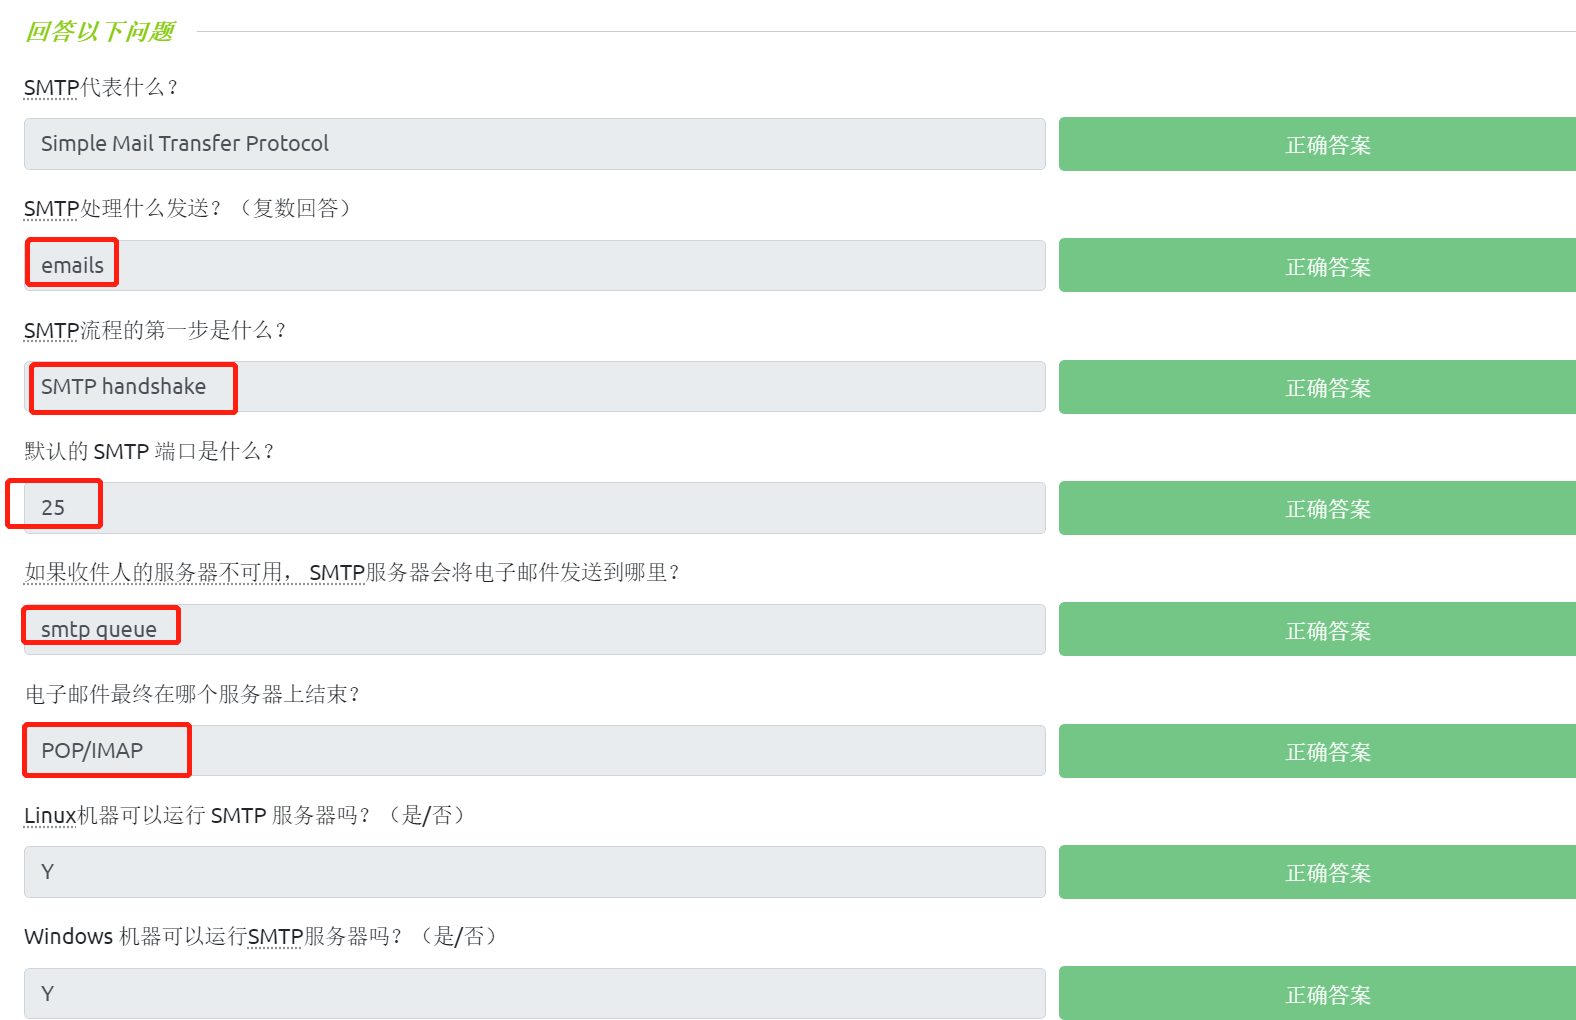The image size is (1576, 1020).
Task: Click the underlined Linux abbreviation text
Action: point(50,816)
